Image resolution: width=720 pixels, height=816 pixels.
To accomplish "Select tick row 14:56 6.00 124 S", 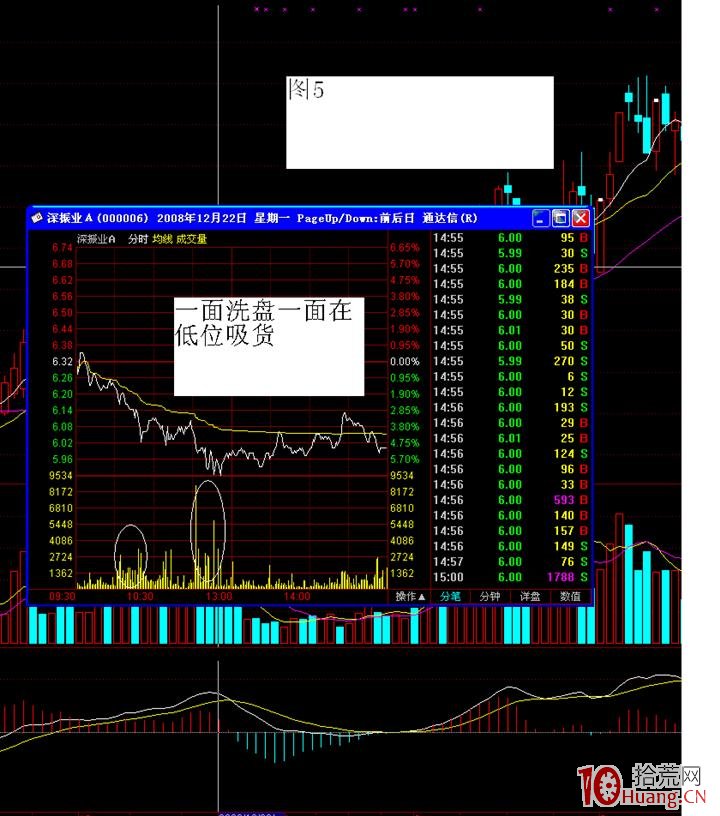I will (x=510, y=454).
